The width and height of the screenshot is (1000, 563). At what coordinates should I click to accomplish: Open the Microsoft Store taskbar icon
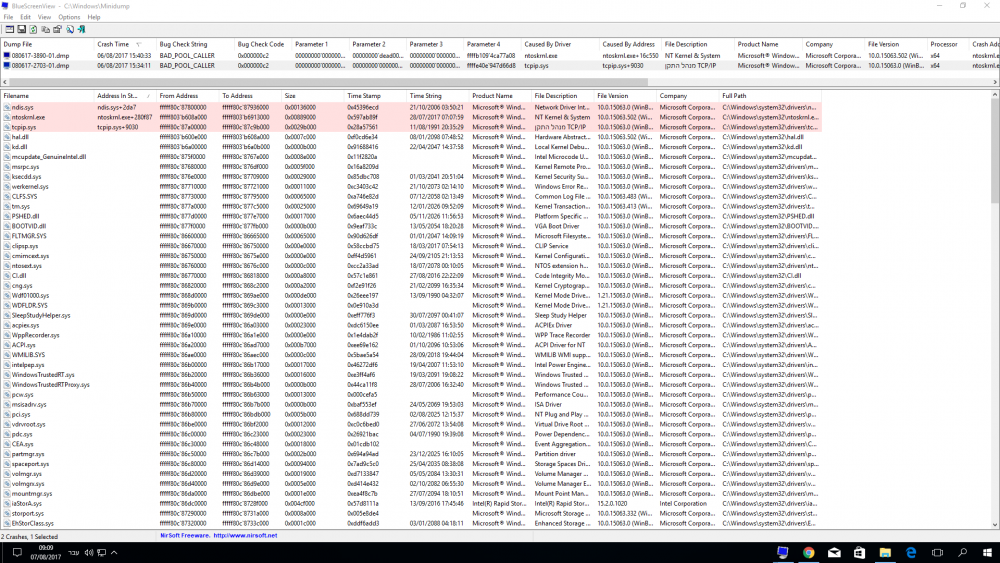point(860,553)
